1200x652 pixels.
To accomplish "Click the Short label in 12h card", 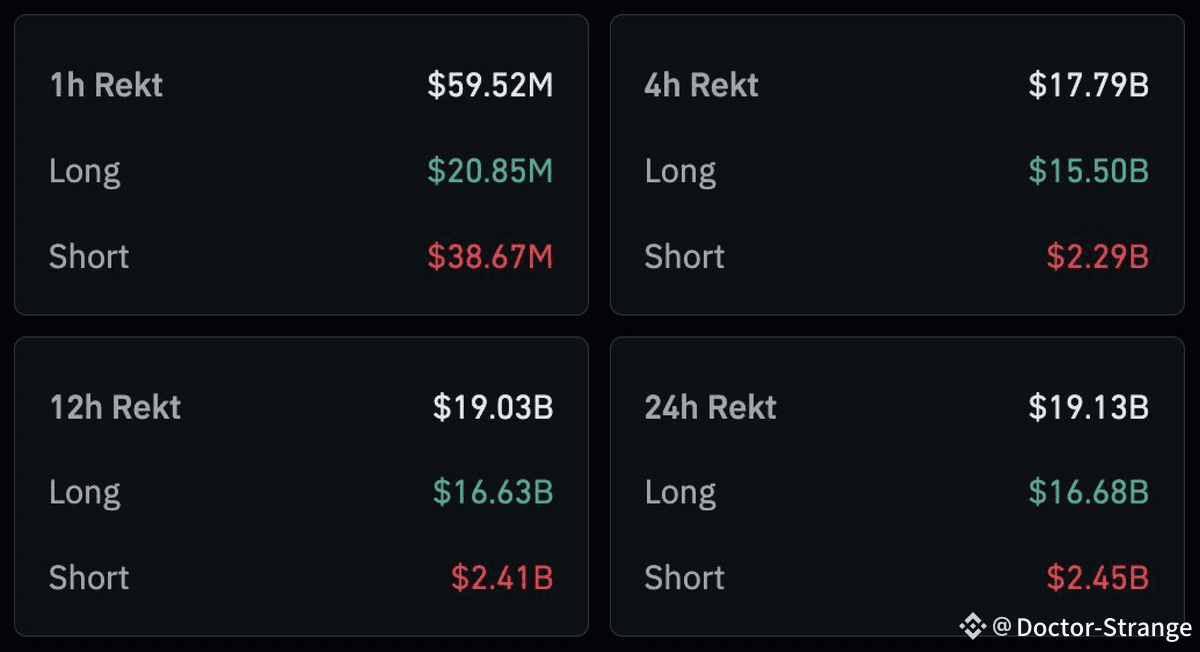I will [89, 577].
